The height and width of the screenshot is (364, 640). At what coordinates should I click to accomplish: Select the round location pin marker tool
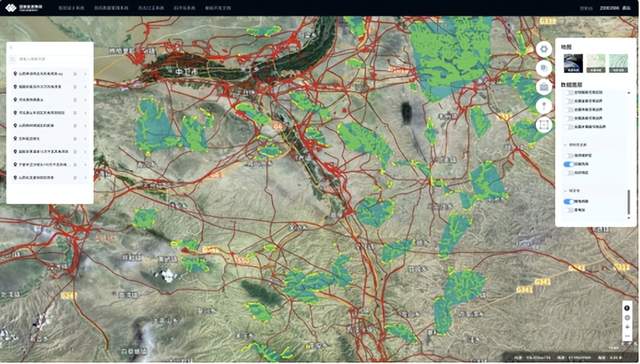pyautogui.click(x=544, y=106)
